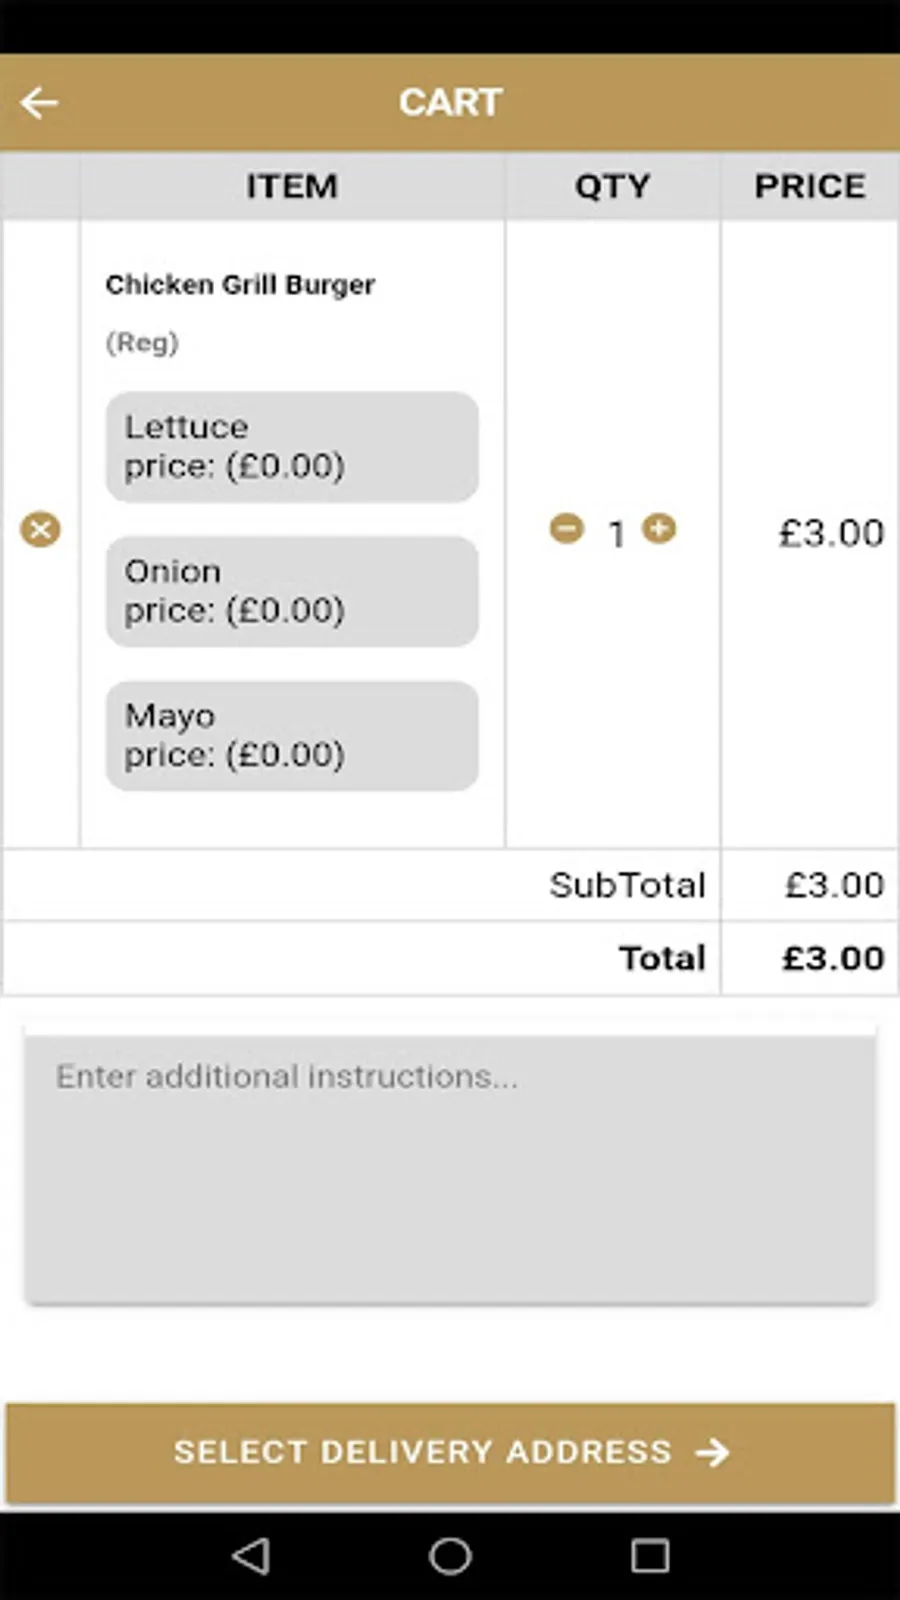900x1600 pixels.
Task: Tap Select Delivery Address button
Action: [450, 1452]
